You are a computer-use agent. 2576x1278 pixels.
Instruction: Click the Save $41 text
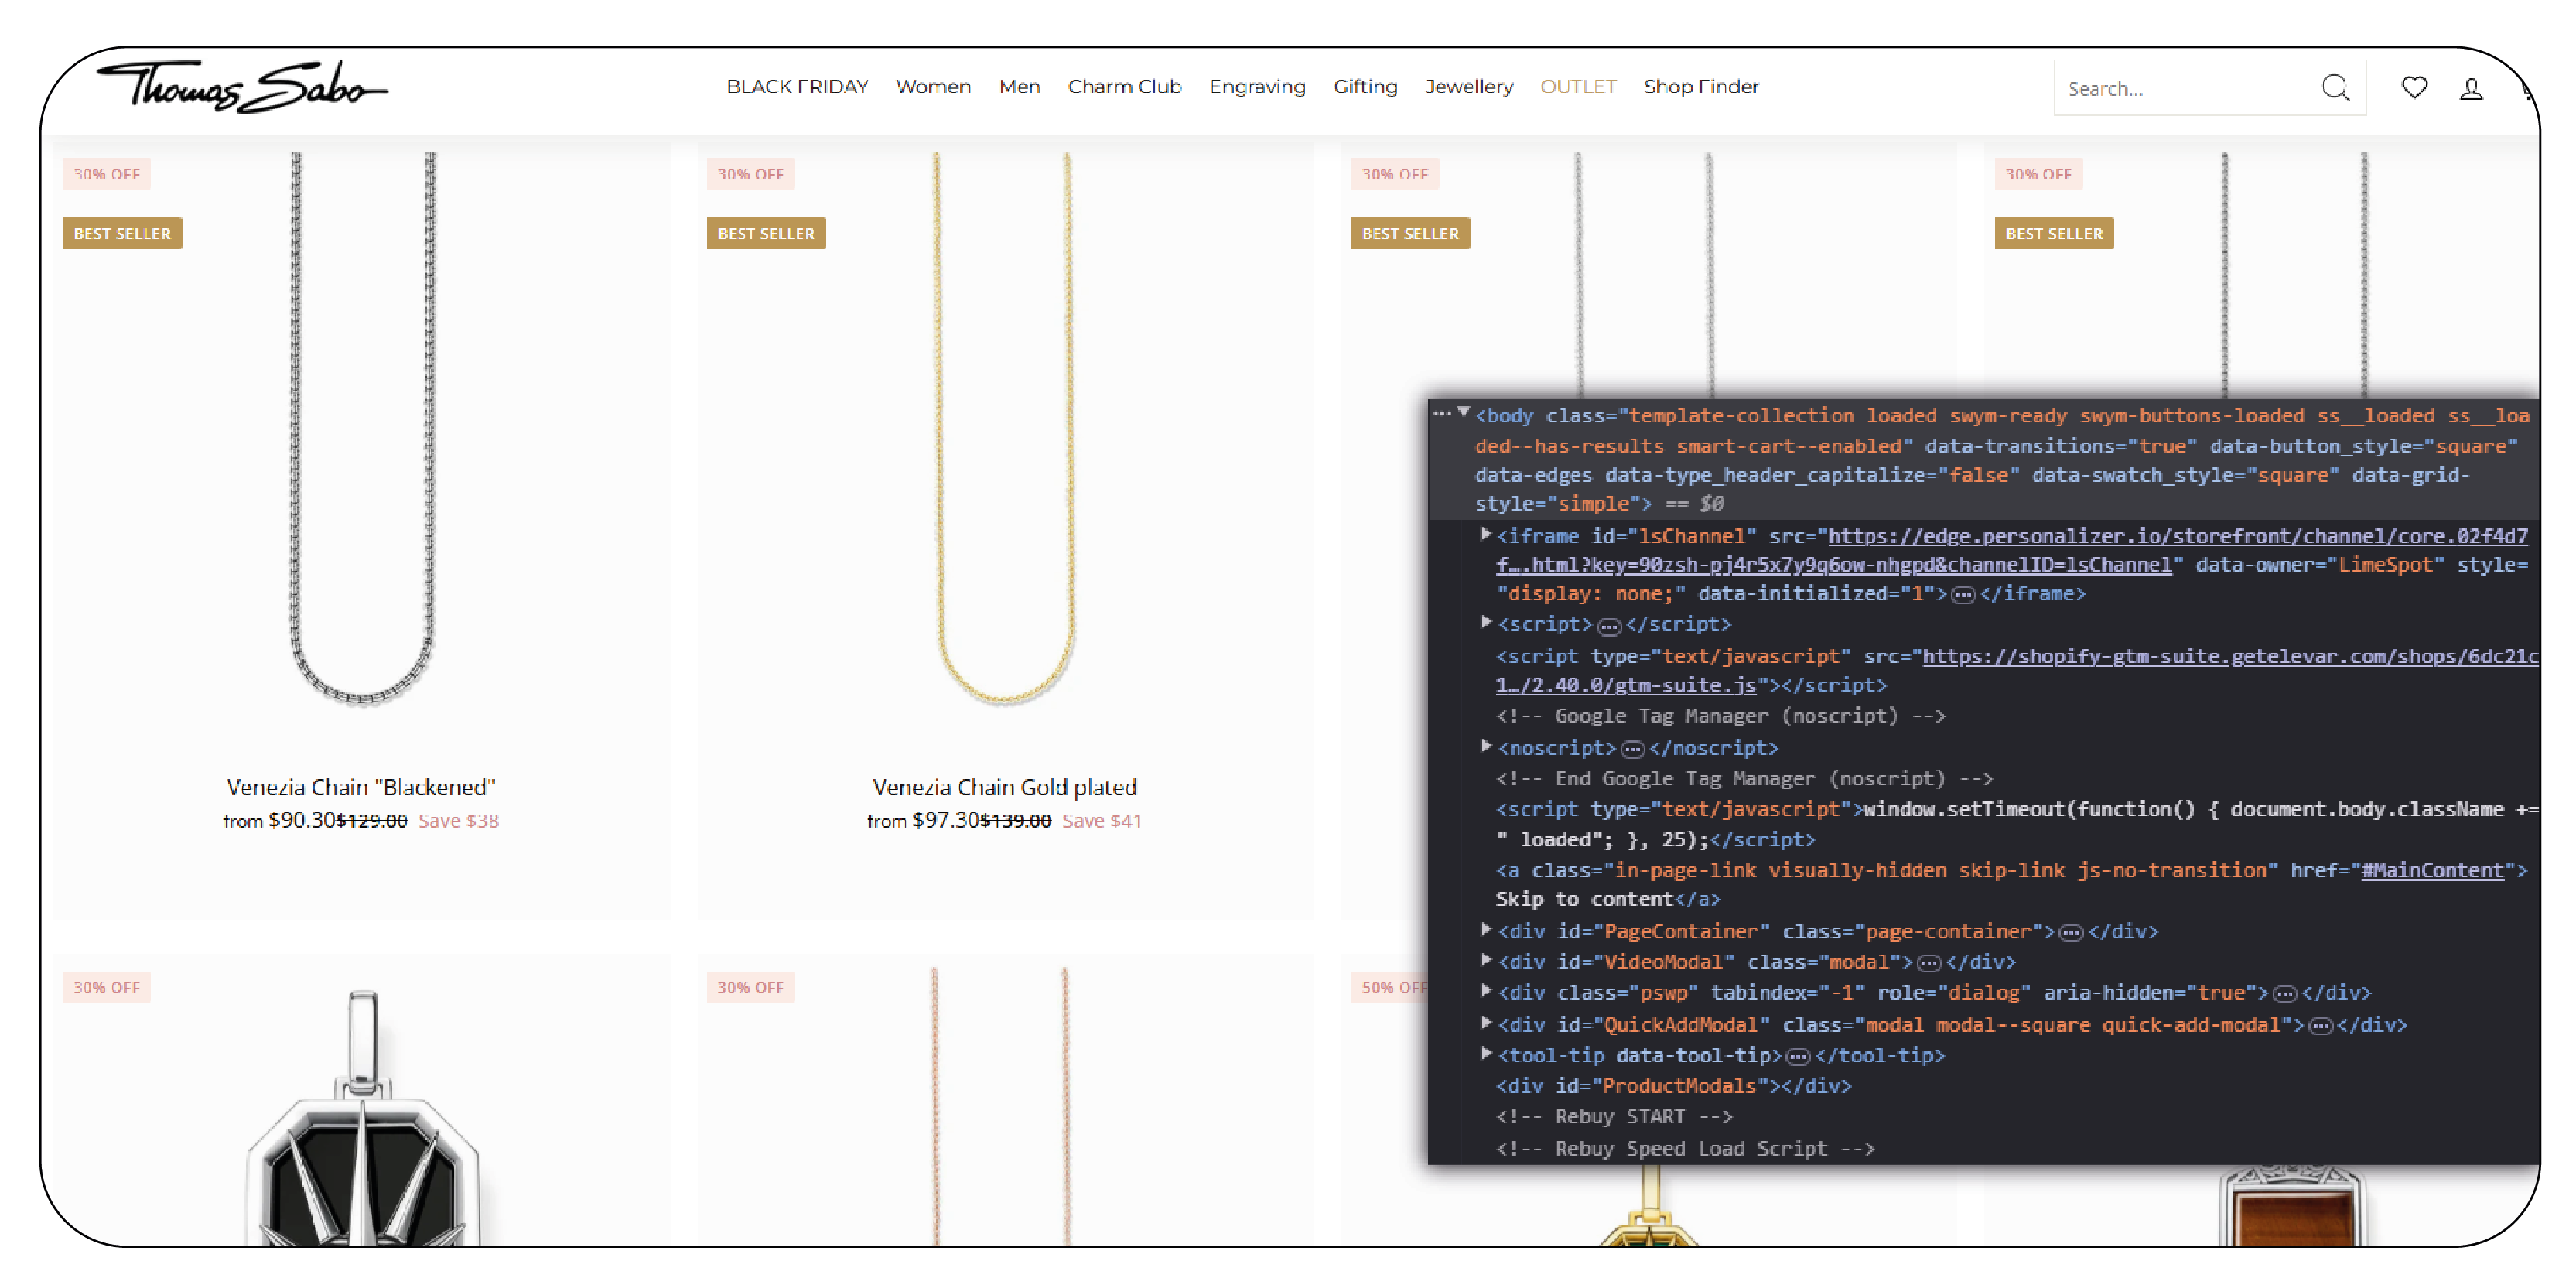point(1101,821)
